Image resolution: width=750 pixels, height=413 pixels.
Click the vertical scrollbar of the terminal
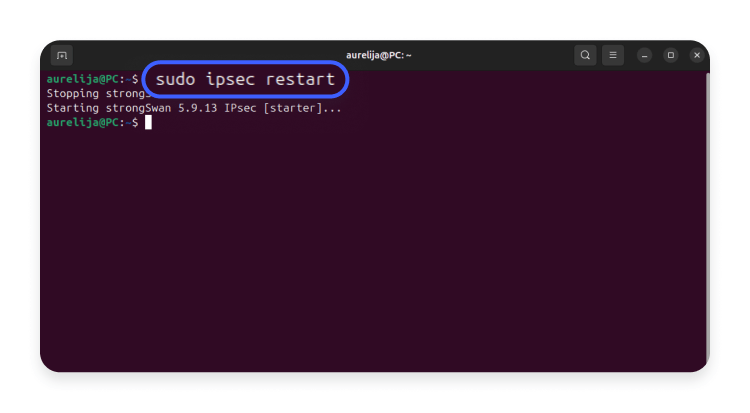coord(707,218)
